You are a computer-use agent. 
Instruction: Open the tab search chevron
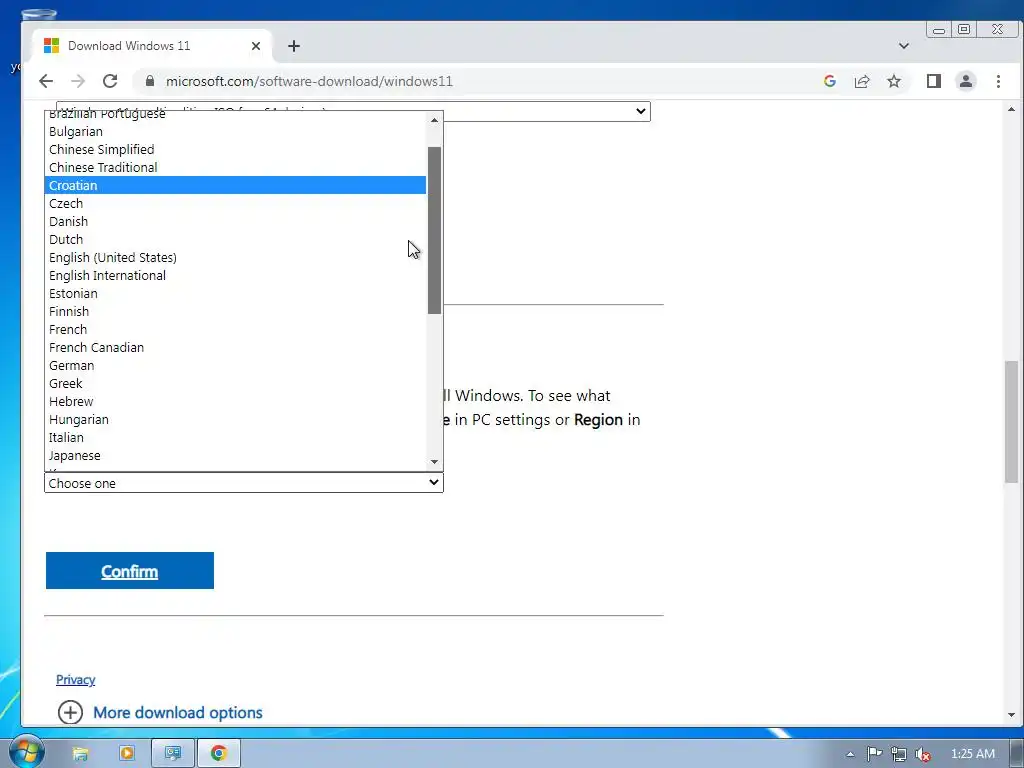point(904,46)
